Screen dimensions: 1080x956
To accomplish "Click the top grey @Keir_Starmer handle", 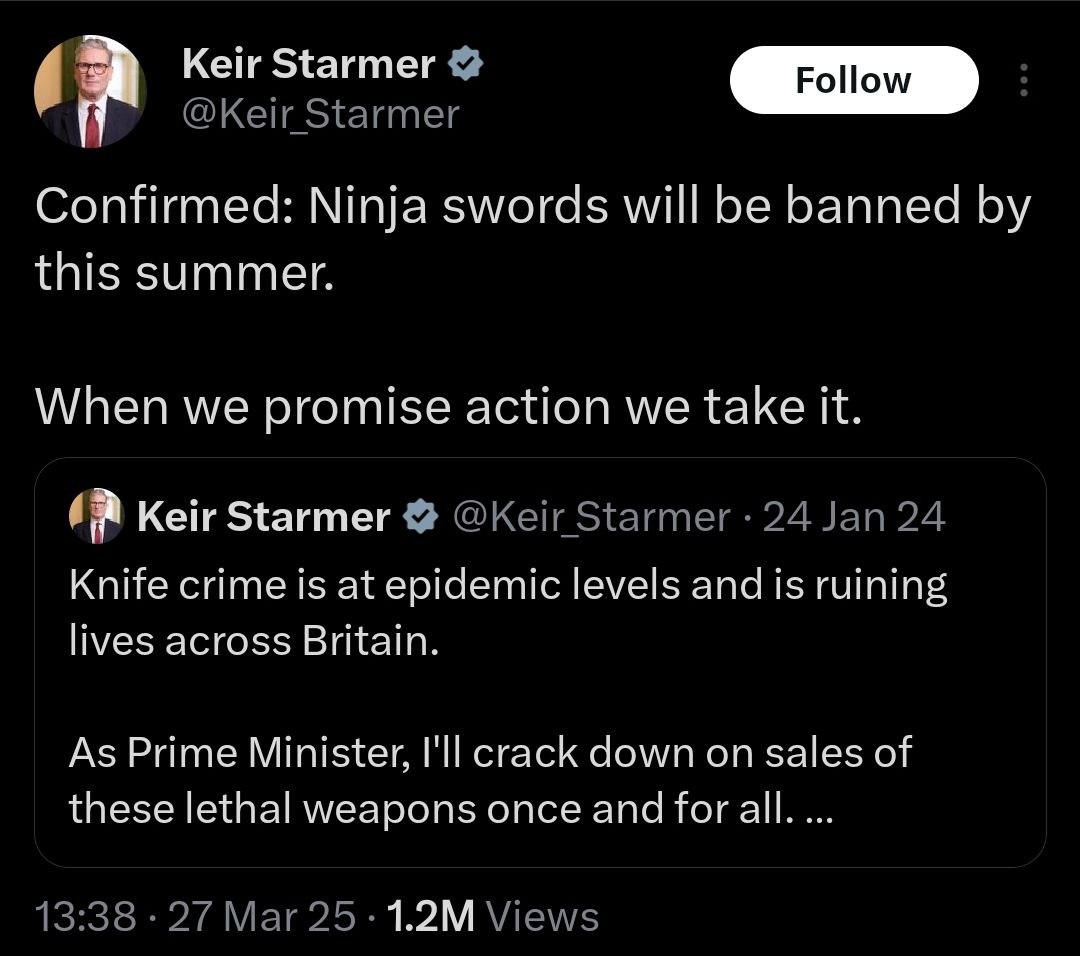I will pos(320,114).
